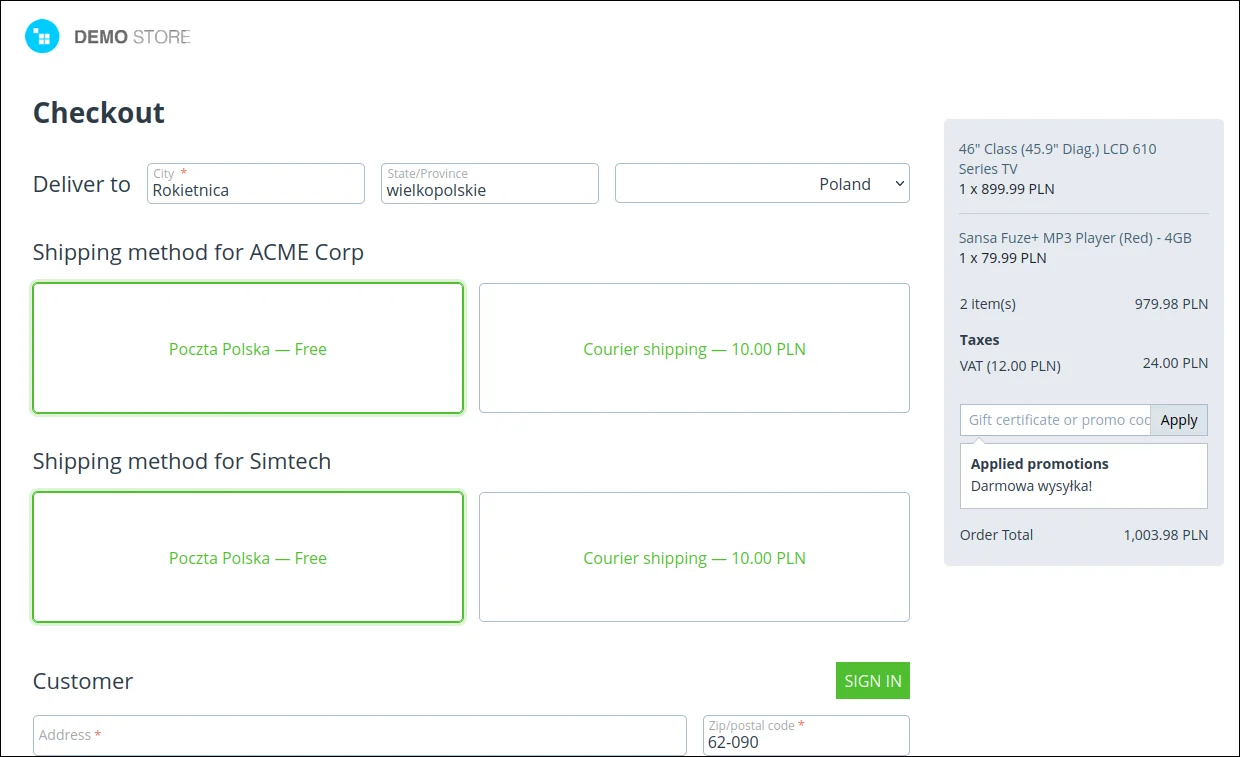Edit the State/Province field
1240x757 pixels.
coord(490,184)
